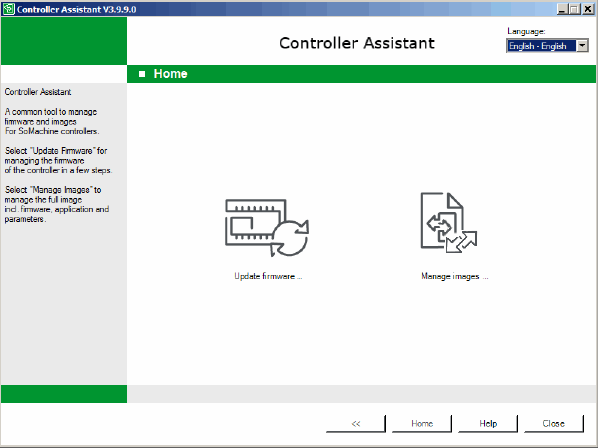Maximize the Controller Assistant window
Screen dimensions: 598x448
[574, 9]
